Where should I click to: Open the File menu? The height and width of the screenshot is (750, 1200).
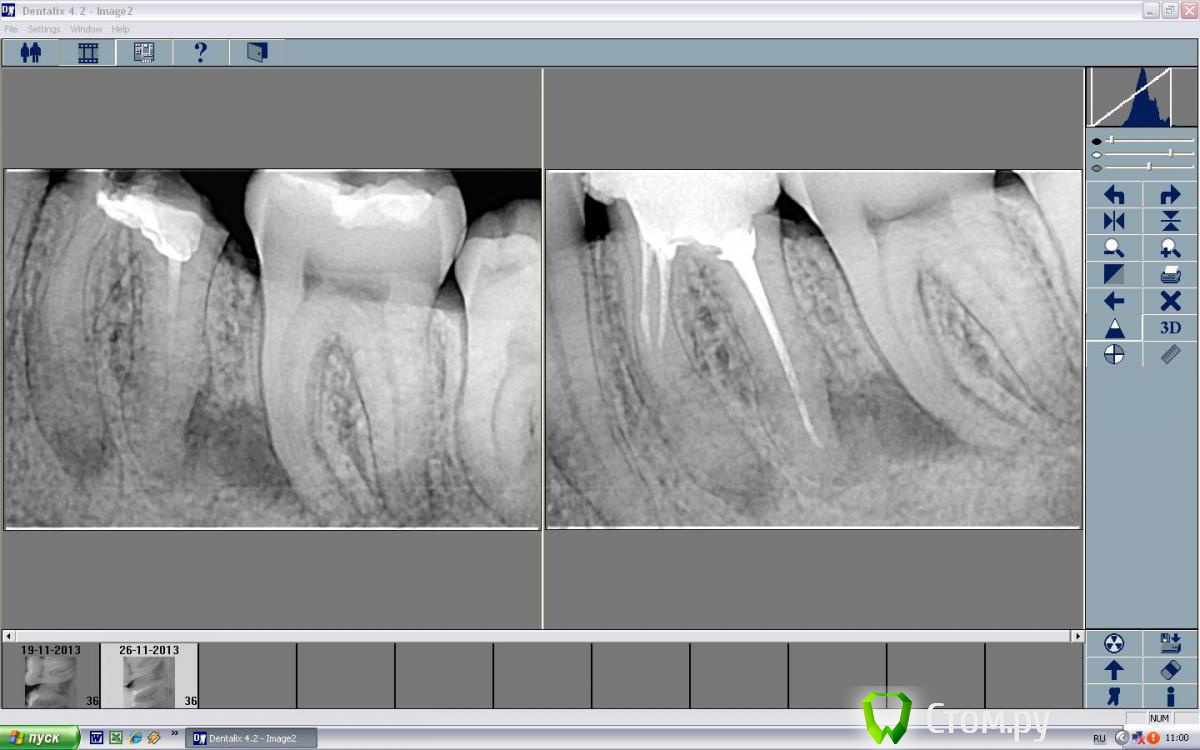coord(11,29)
